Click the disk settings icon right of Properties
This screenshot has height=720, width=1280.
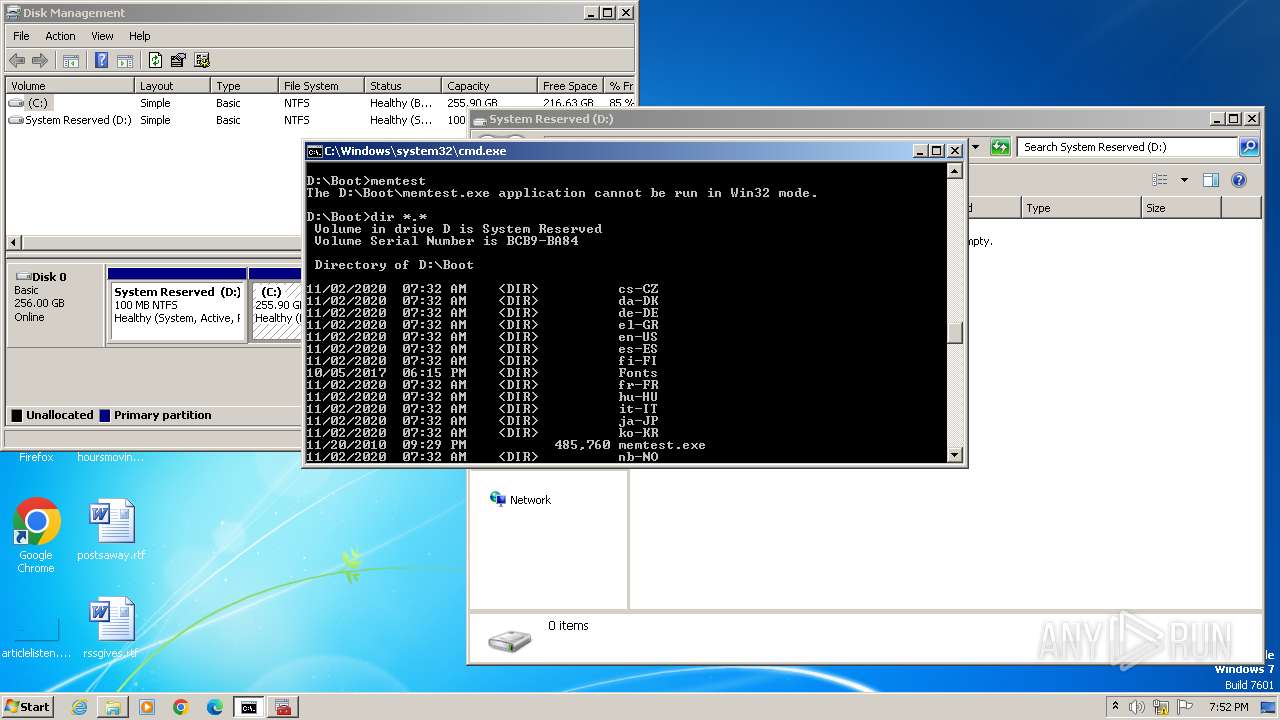(202, 61)
